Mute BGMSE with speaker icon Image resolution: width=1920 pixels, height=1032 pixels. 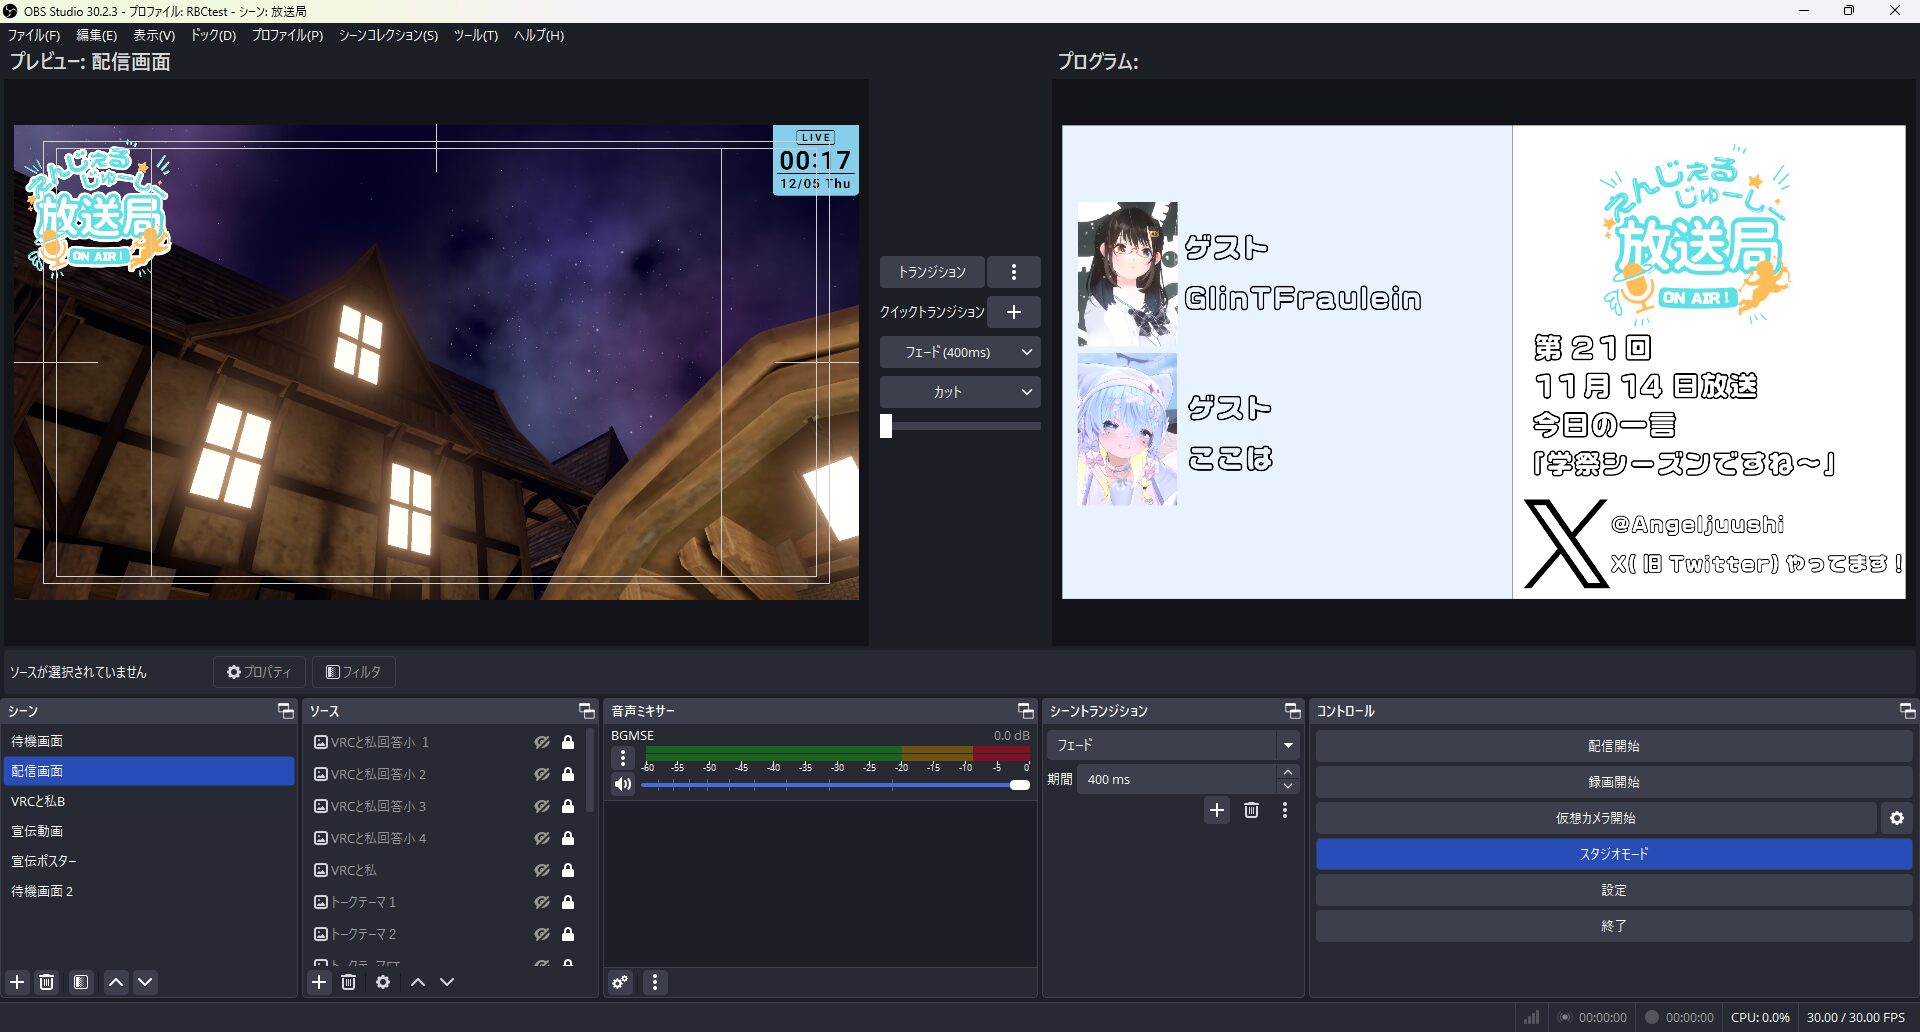tap(623, 784)
